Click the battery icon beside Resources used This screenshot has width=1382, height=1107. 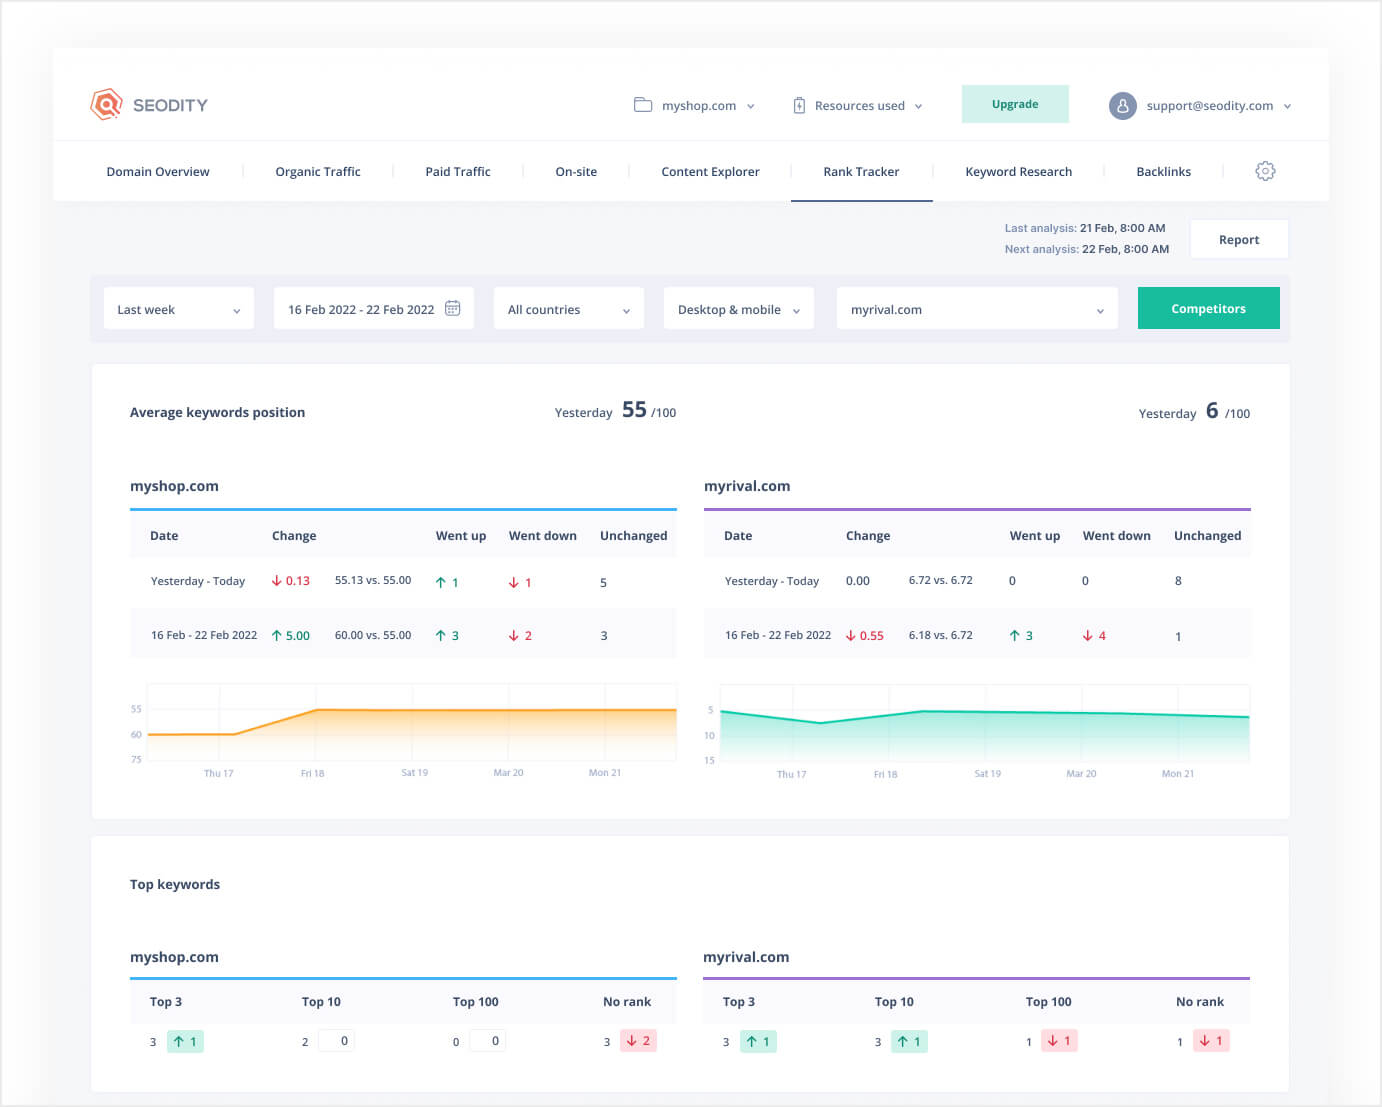(799, 105)
